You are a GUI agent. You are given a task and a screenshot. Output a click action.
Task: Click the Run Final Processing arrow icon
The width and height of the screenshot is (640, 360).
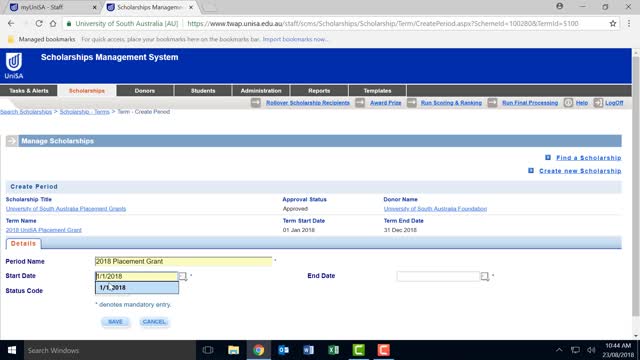(492, 103)
